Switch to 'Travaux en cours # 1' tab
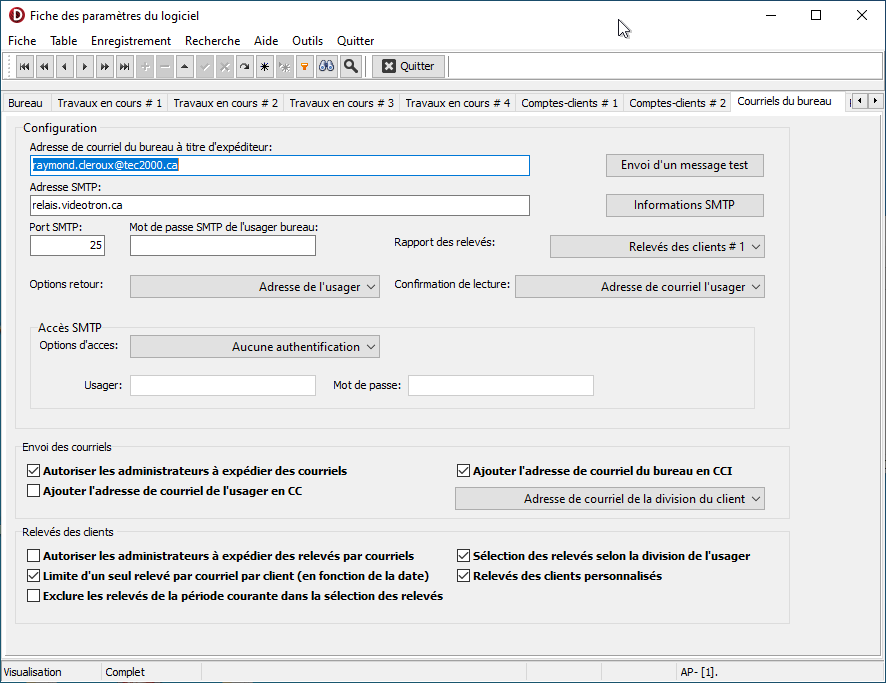This screenshot has height=683, width=886. pos(110,103)
